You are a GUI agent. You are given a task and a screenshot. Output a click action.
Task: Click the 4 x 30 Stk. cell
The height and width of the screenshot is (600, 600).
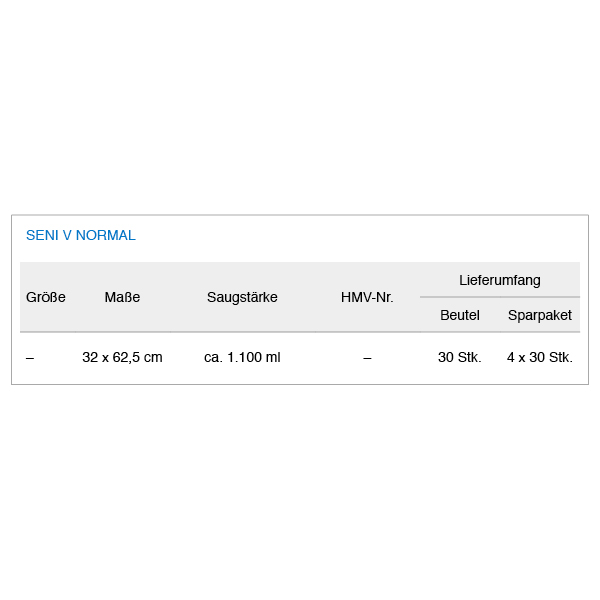pos(540,357)
